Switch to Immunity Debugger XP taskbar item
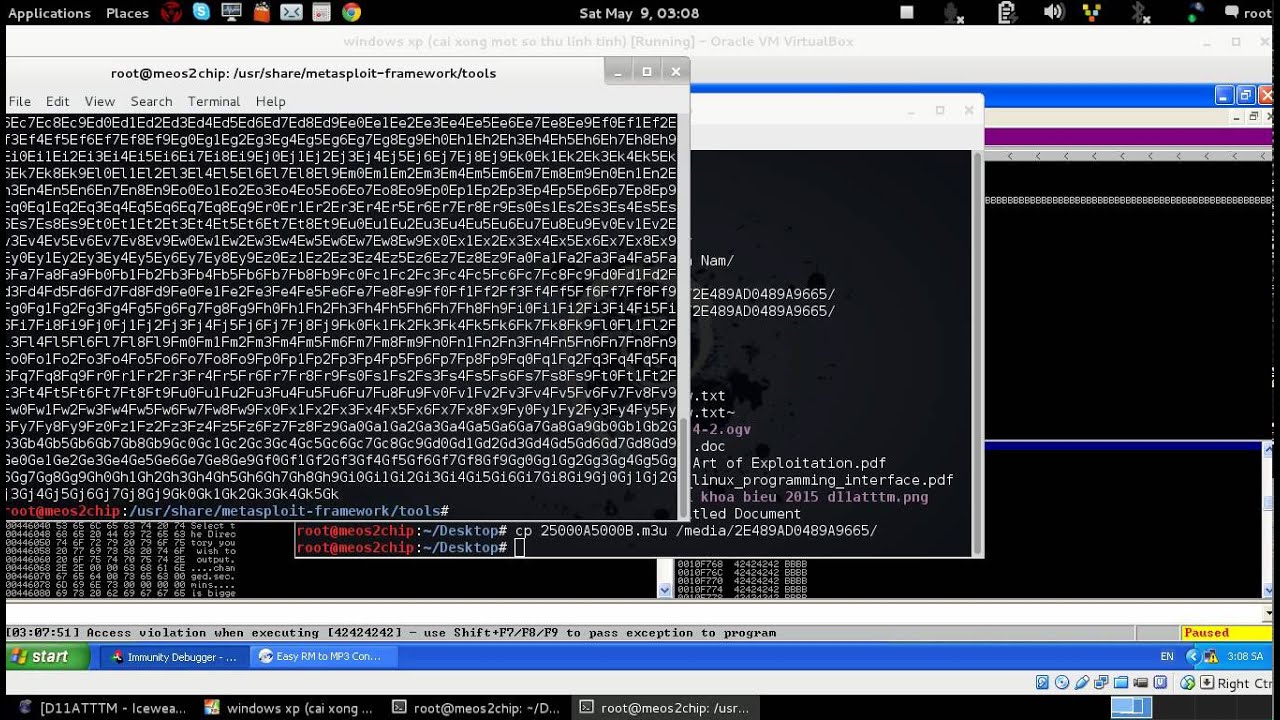 click(x=175, y=657)
